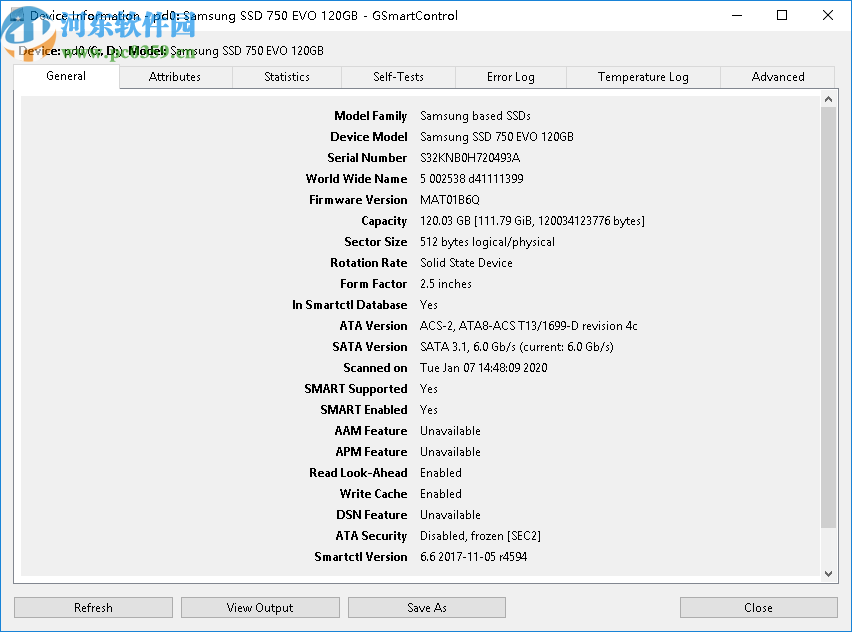
Task: Click the 'DSN Feature' label
Action: [372, 515]
